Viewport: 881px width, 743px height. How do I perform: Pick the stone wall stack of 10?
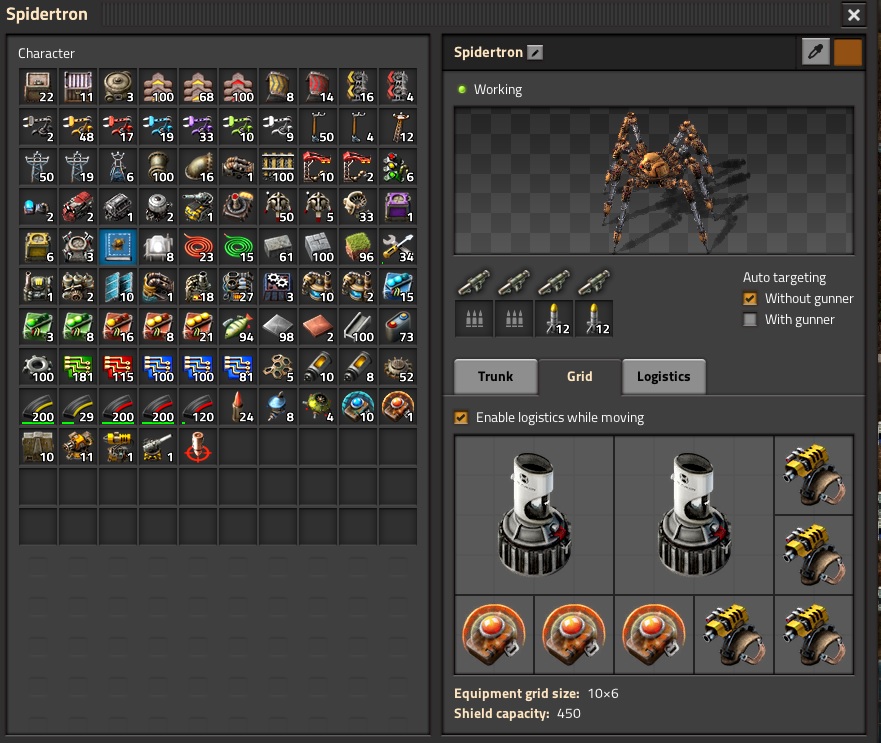click(38, 447)
